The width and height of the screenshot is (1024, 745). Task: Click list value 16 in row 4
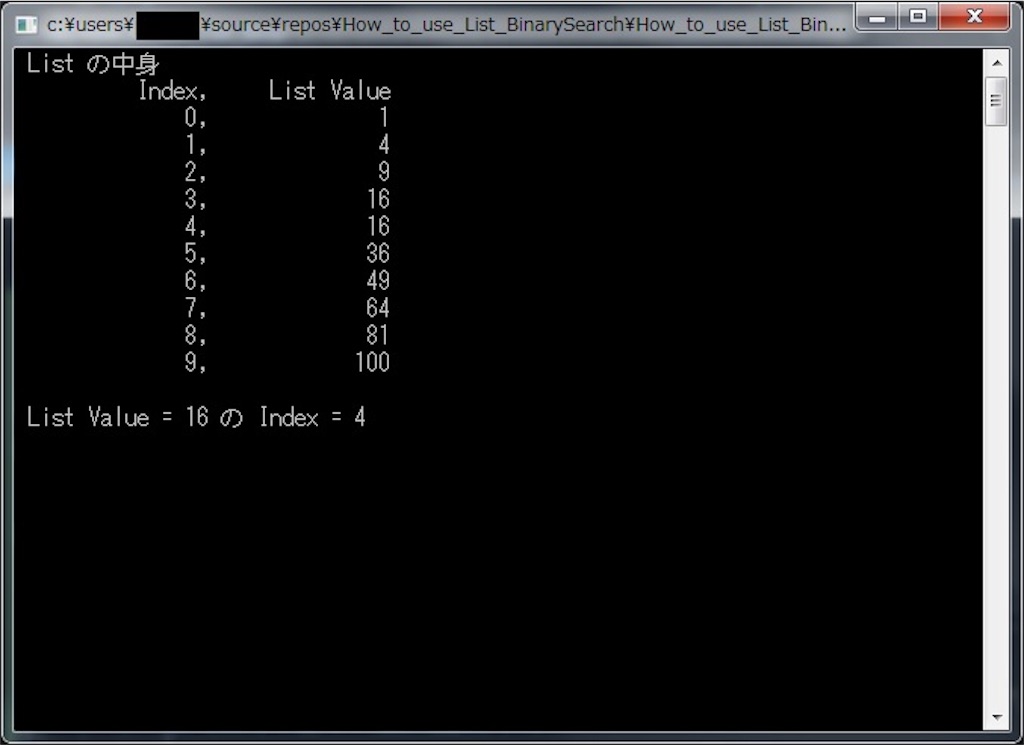tap(378, 226)
